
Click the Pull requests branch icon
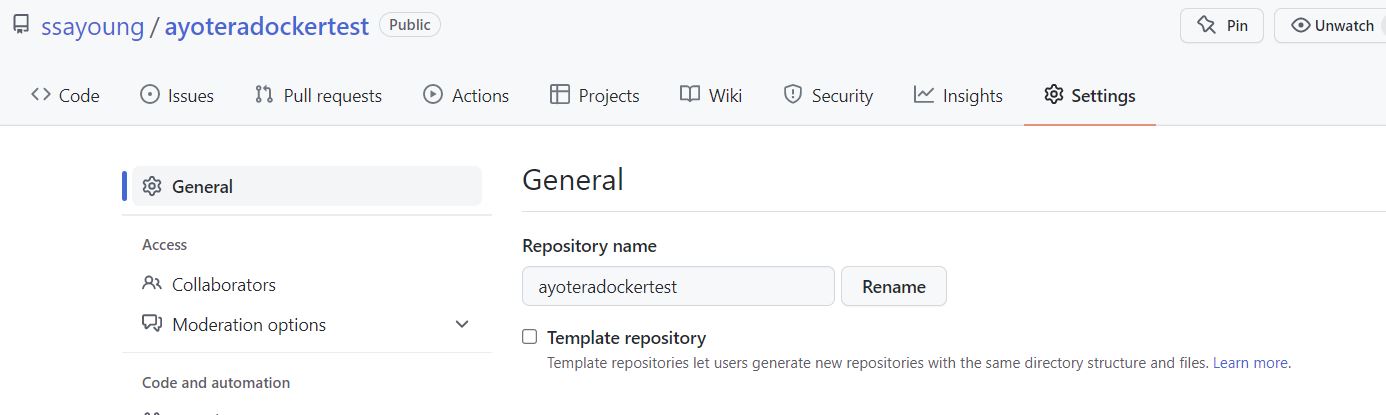point(264,95)
